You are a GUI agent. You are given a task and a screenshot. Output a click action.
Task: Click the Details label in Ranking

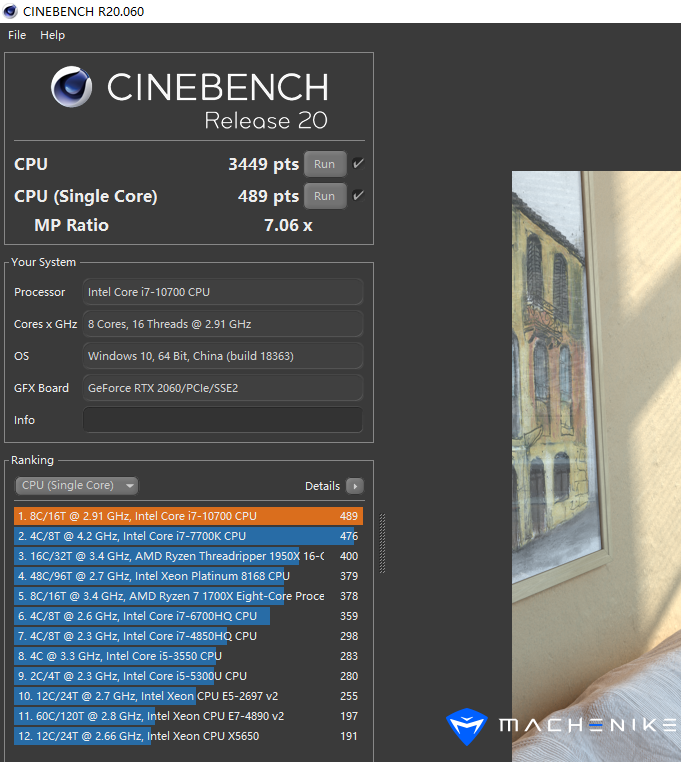coord(322,486)
